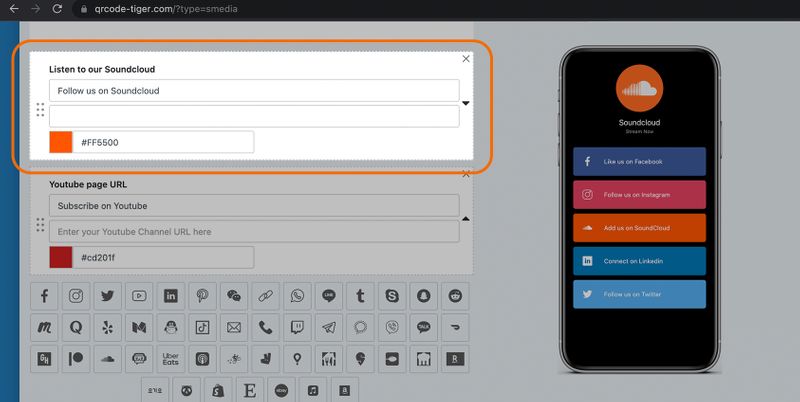
Task: Select the Etsy 'E' icon
Action: (x=250, y=389)
